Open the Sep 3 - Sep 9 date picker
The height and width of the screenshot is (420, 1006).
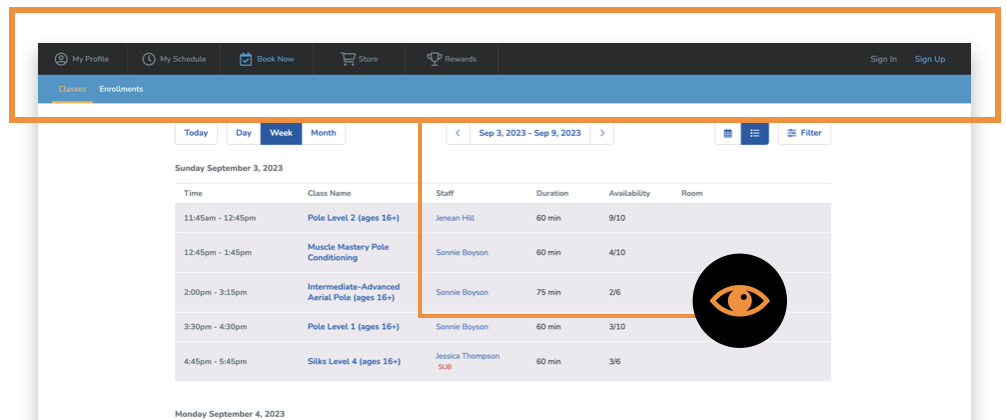point(530,133)
